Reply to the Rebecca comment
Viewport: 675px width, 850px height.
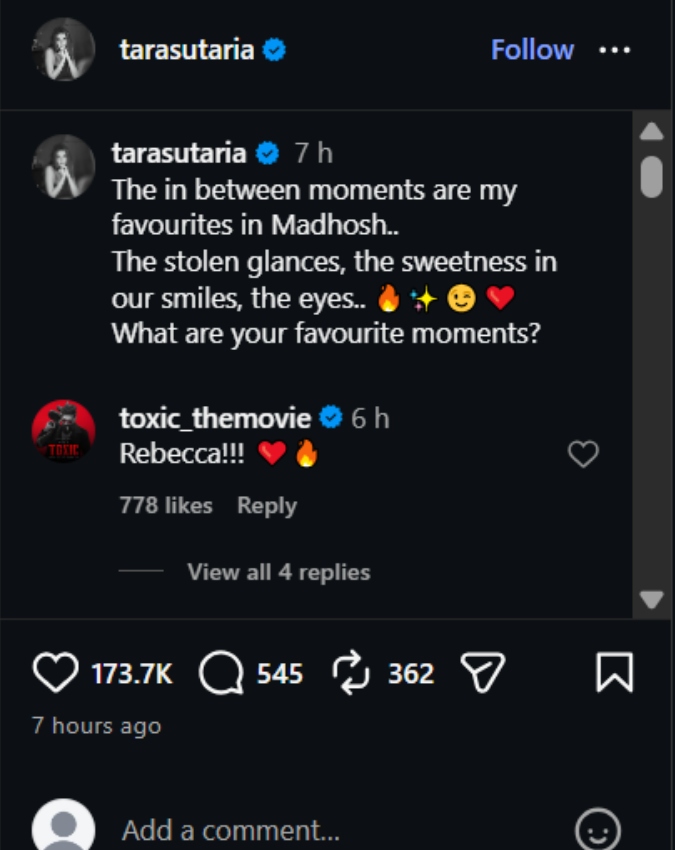267,506
